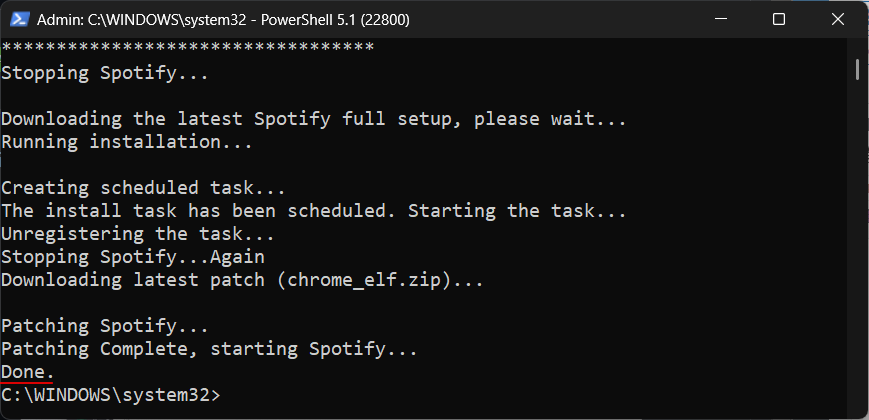Click the "Downloading the latest Spotify full setup" line
This screenshot has width=869, height=420.
point(313,119)
